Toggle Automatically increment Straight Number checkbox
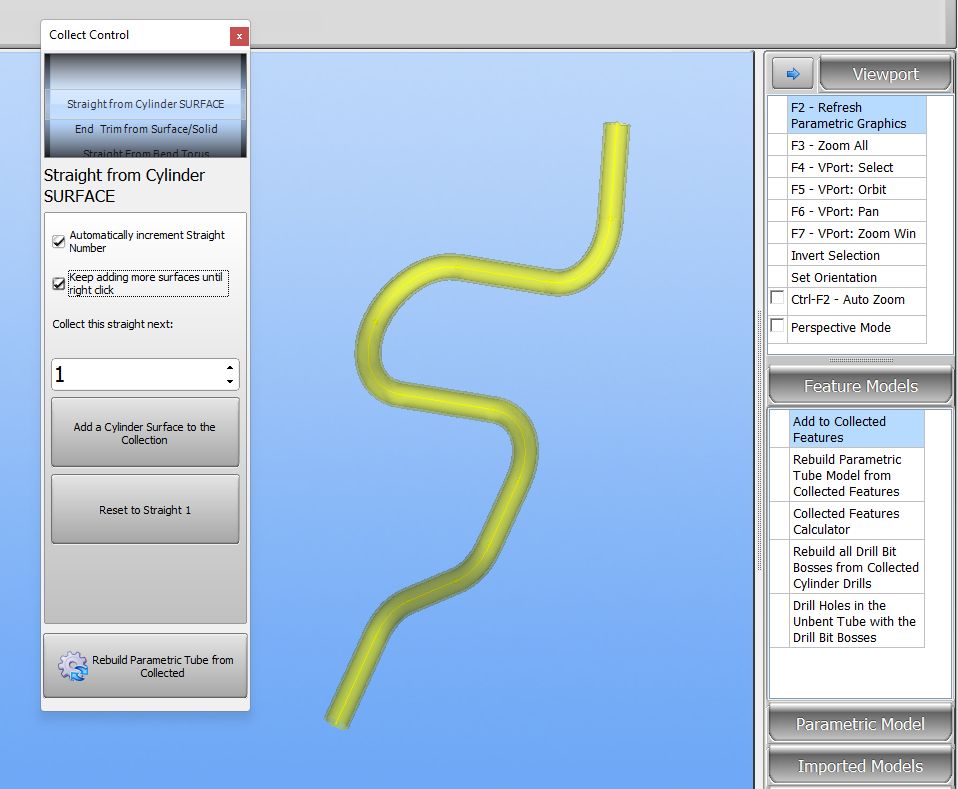Image resolution: width=958 pixels, height=789 pixels. (59, 241)
